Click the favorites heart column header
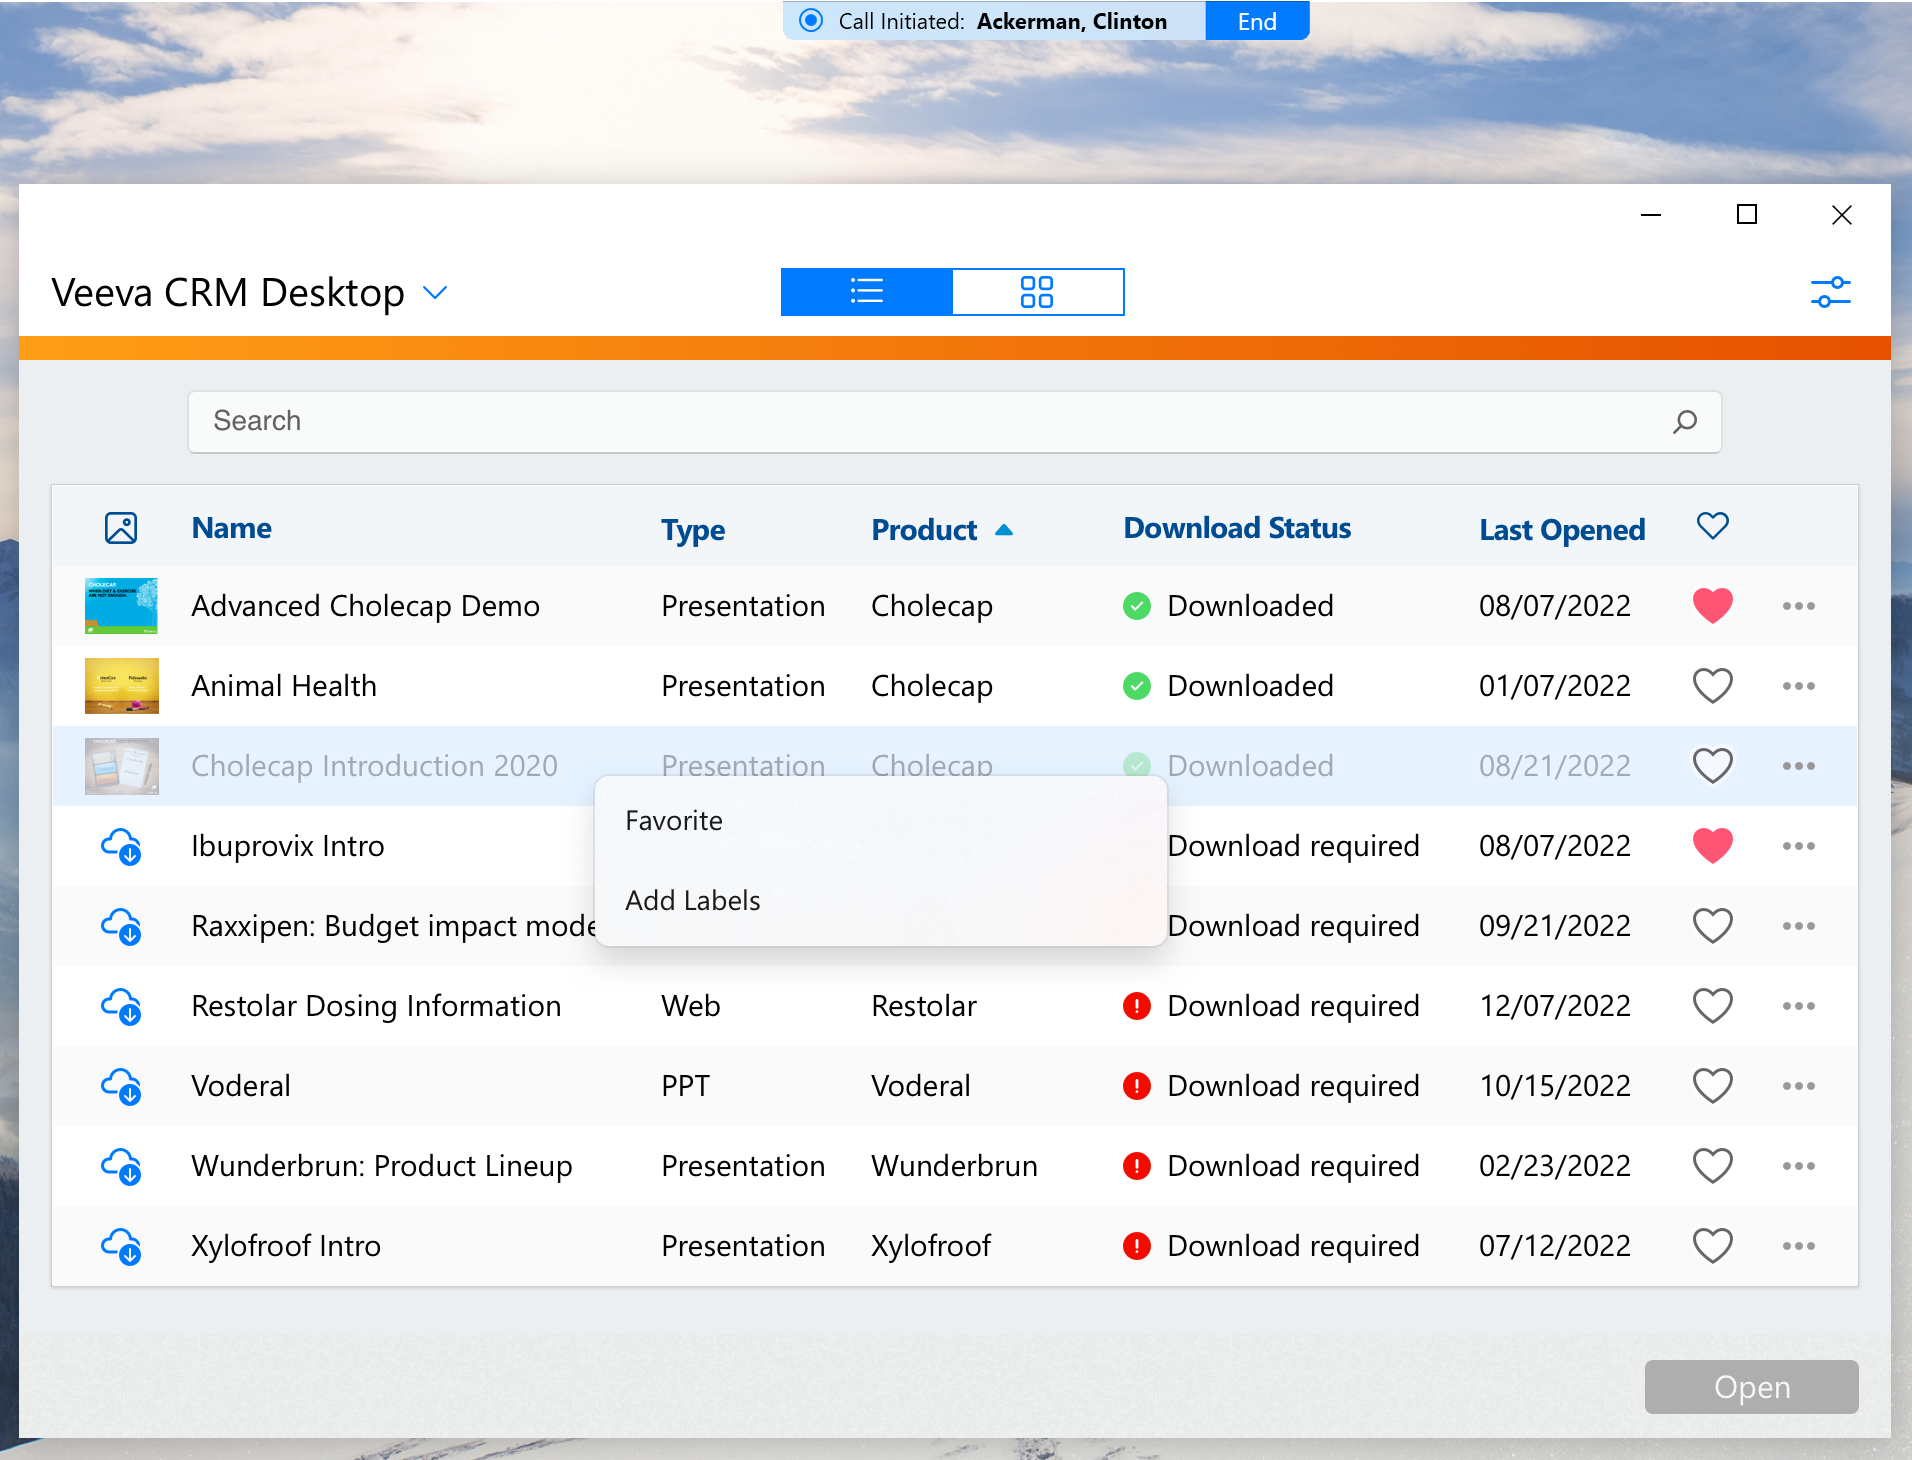The width and height of the screenshot is (1912, 1460). [1712, 526]
